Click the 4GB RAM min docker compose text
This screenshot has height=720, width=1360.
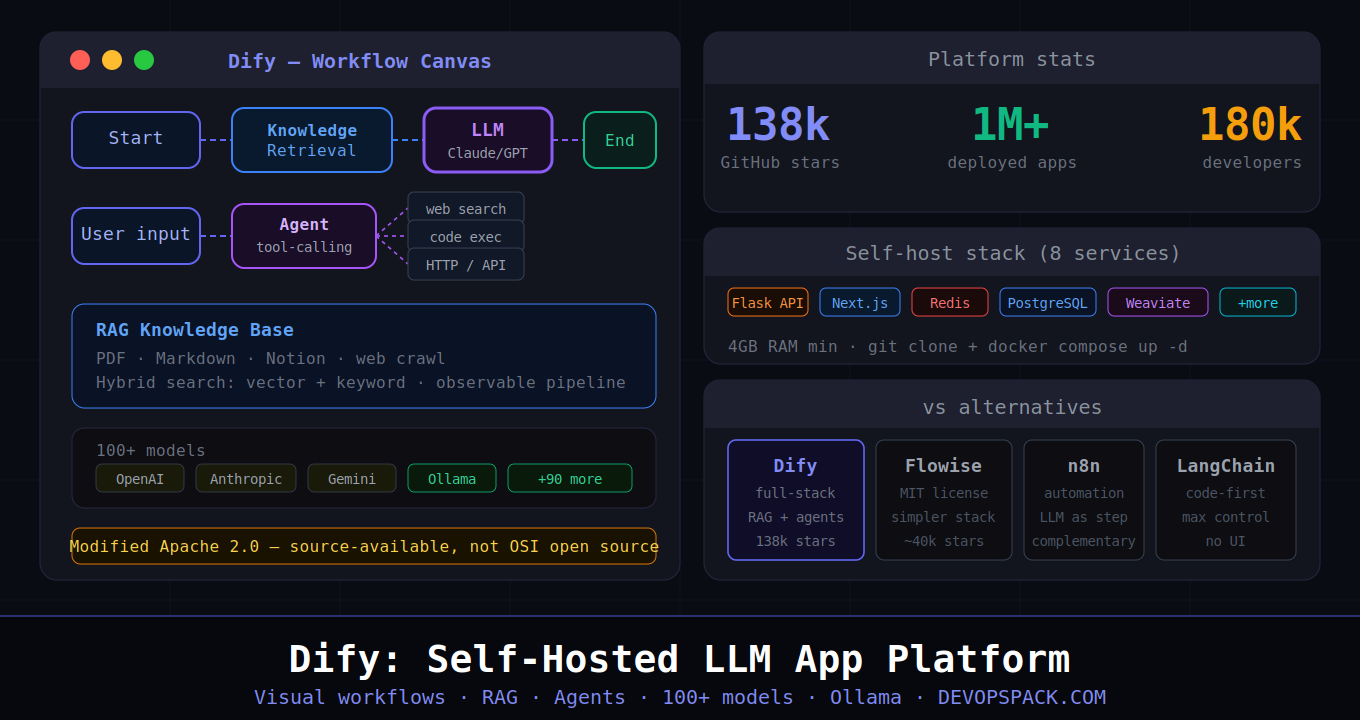tap(958, 346)
